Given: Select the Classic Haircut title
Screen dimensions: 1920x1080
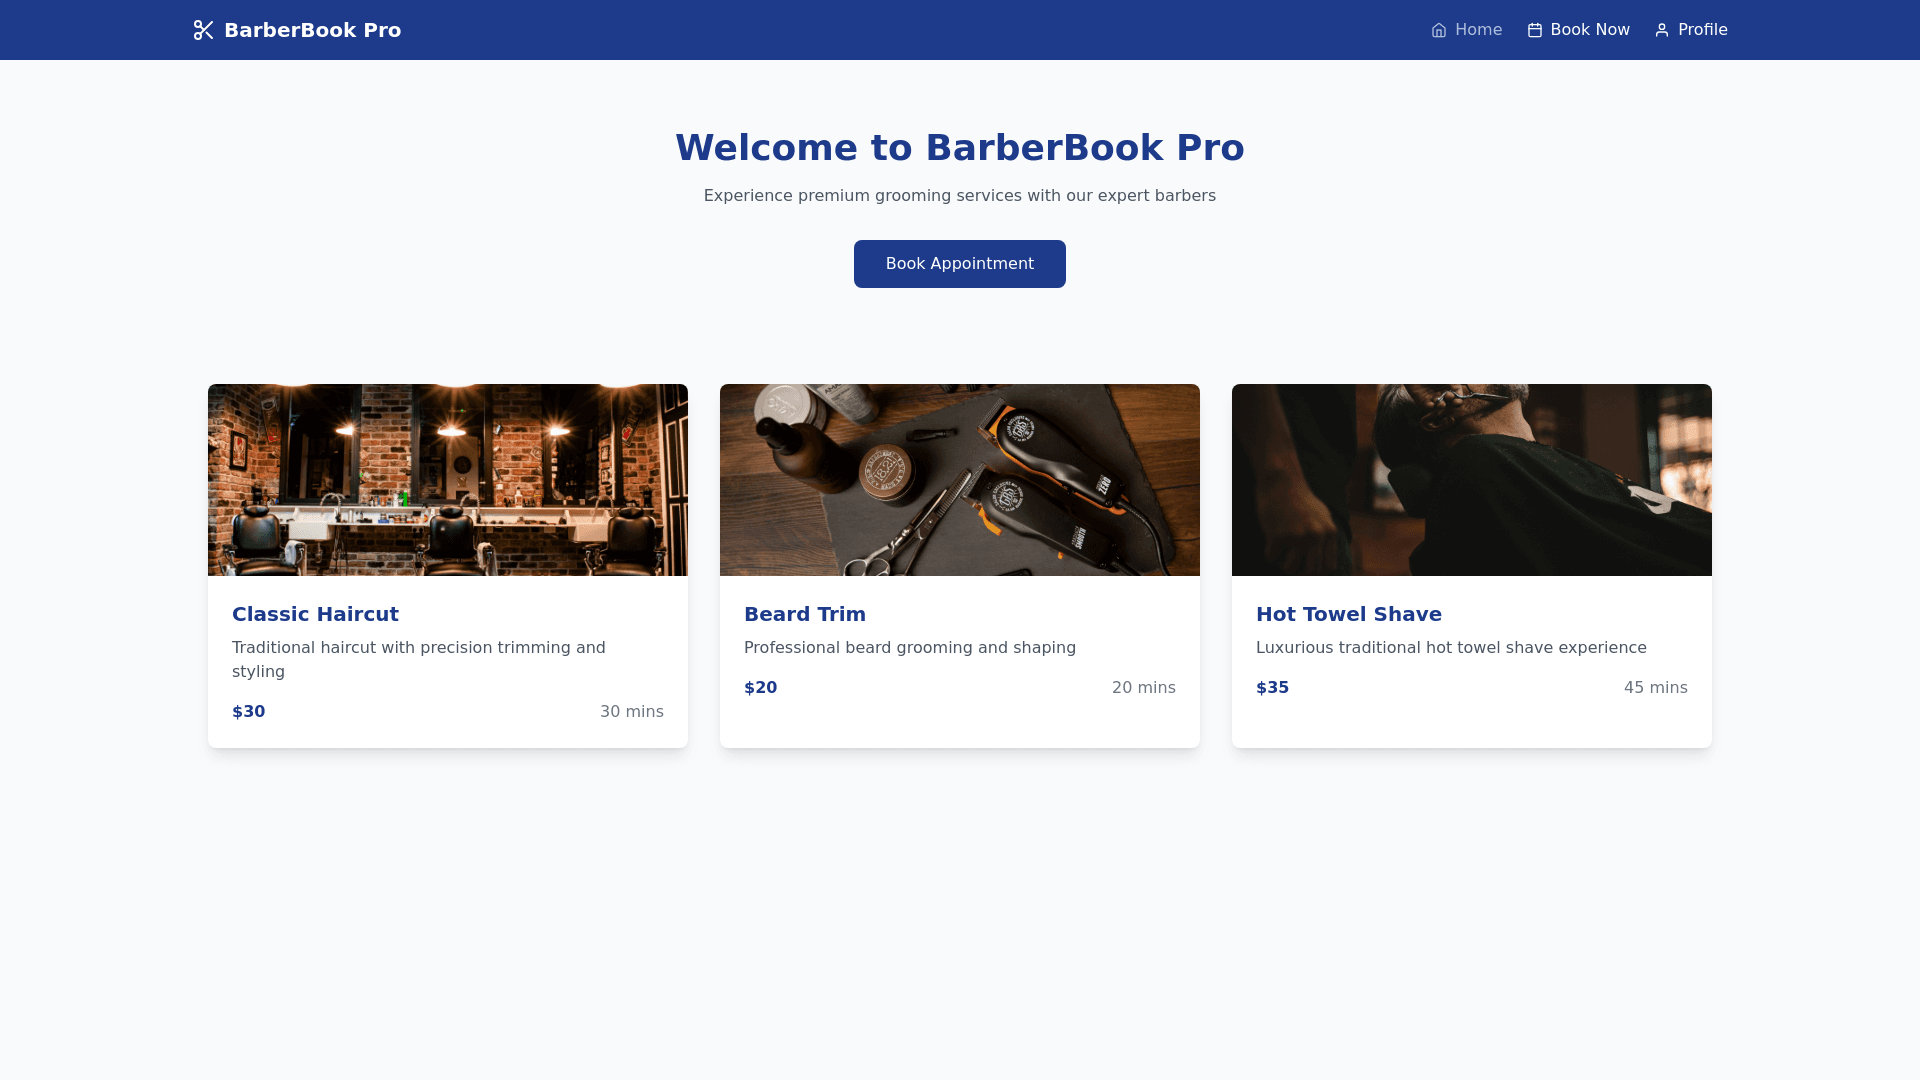Looking at the screenshot, I should click(x=315, y=614).
